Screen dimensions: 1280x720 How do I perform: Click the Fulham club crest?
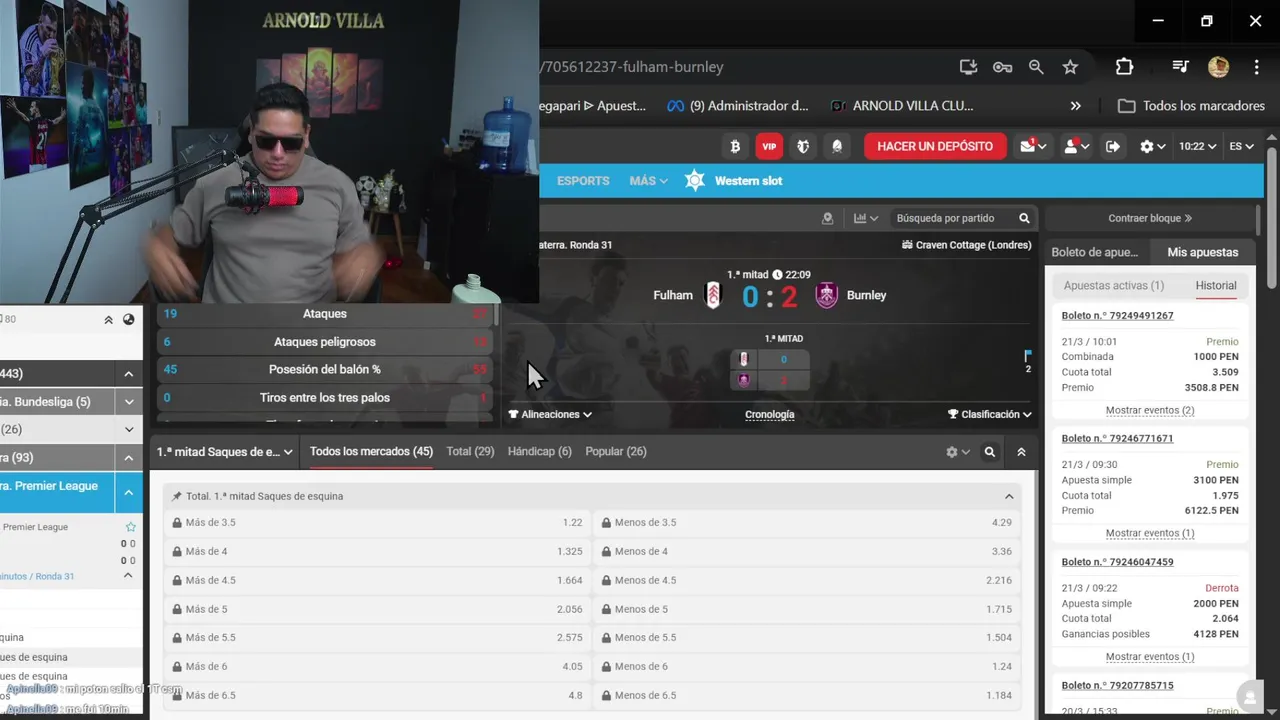(713, 295)
